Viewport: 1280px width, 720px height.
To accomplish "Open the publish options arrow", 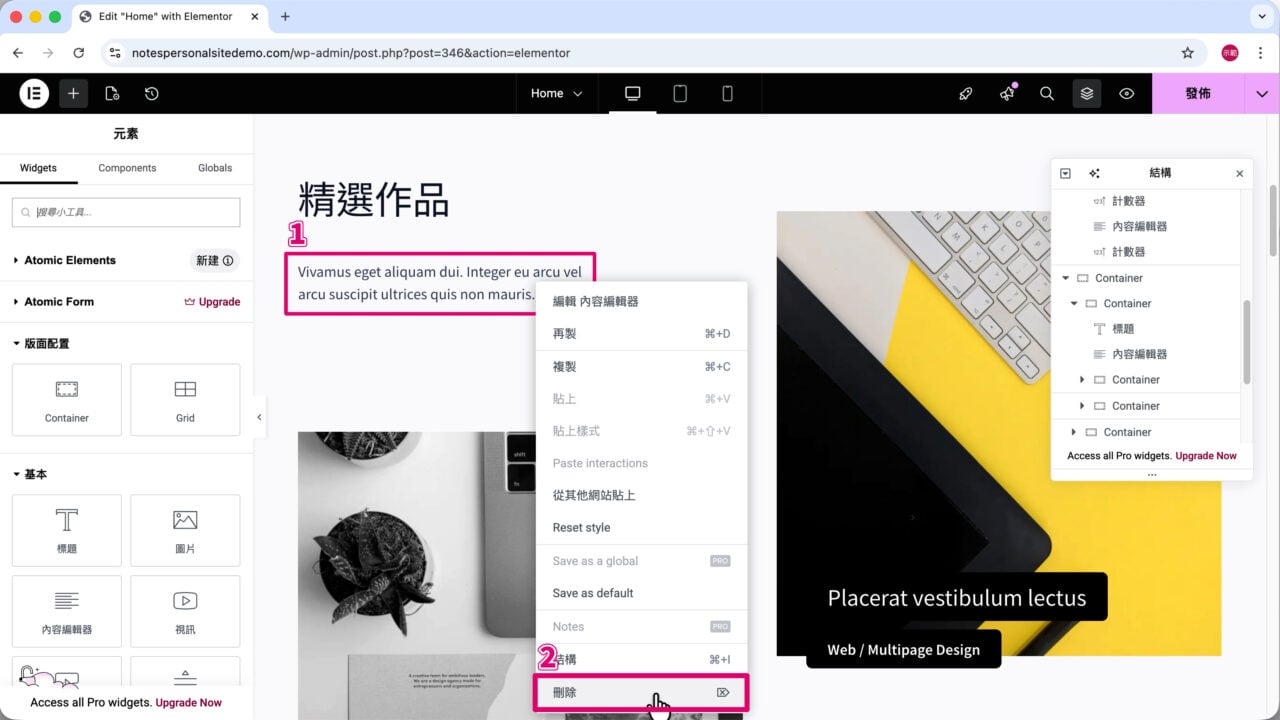I will coord(1262,93).
